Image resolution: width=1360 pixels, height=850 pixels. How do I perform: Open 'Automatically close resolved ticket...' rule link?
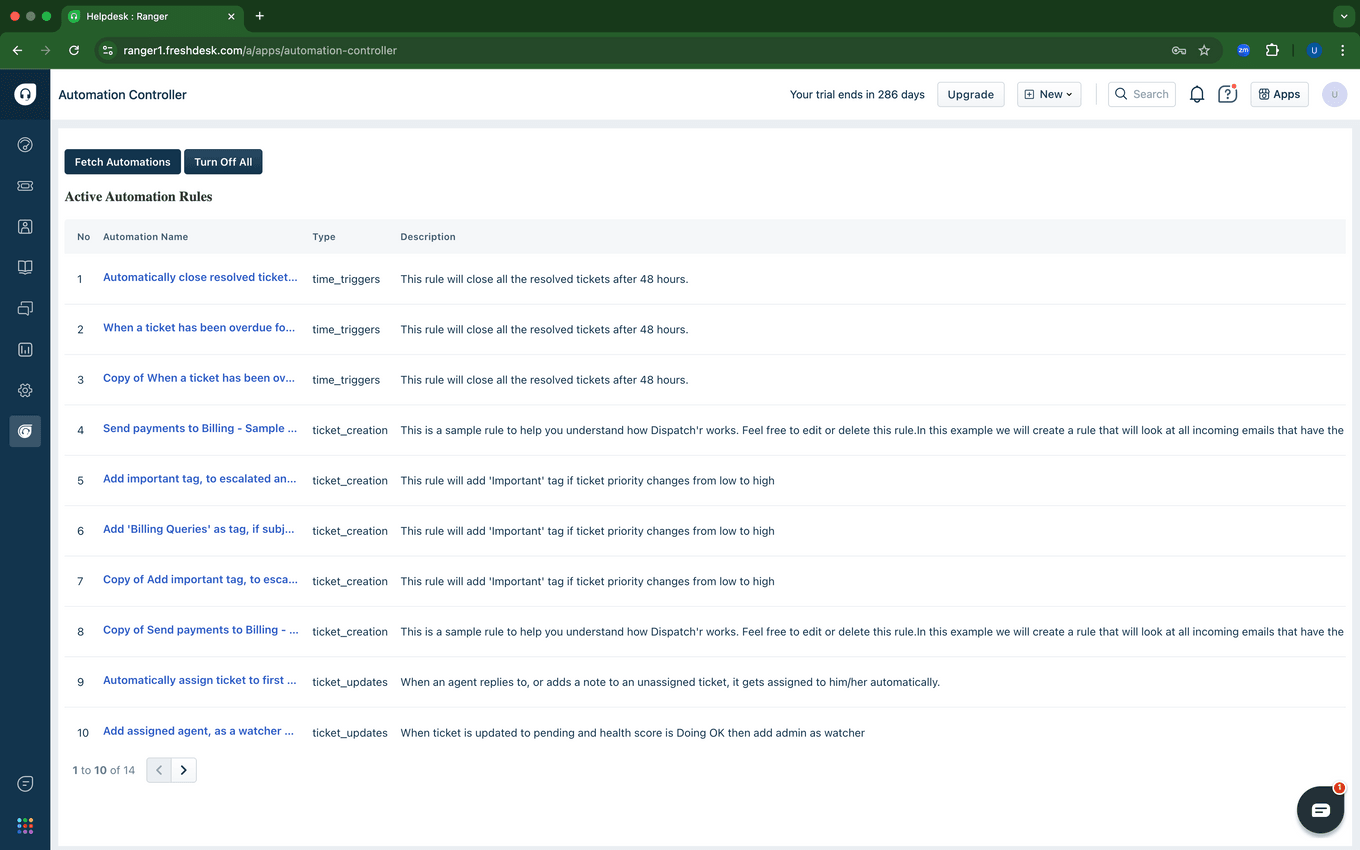[x=200, y=277]
